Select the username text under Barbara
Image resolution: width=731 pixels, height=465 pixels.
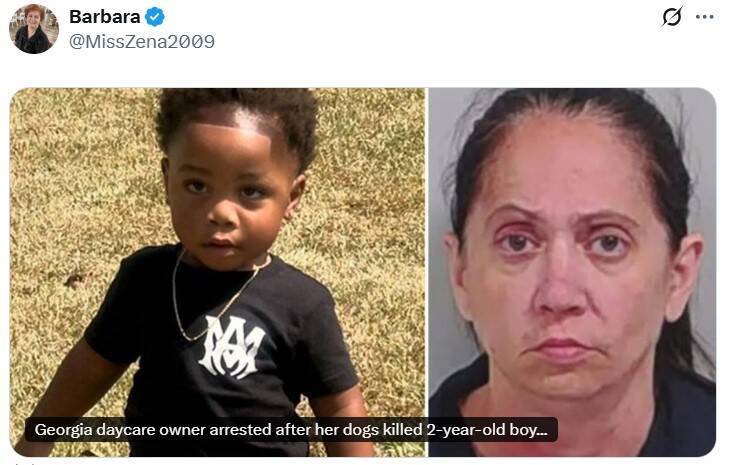pos(142,42)
